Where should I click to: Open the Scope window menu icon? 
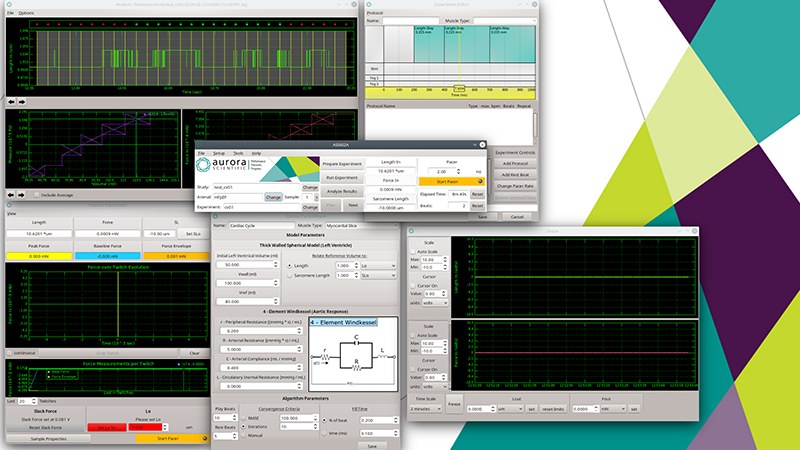coord(411,231)
